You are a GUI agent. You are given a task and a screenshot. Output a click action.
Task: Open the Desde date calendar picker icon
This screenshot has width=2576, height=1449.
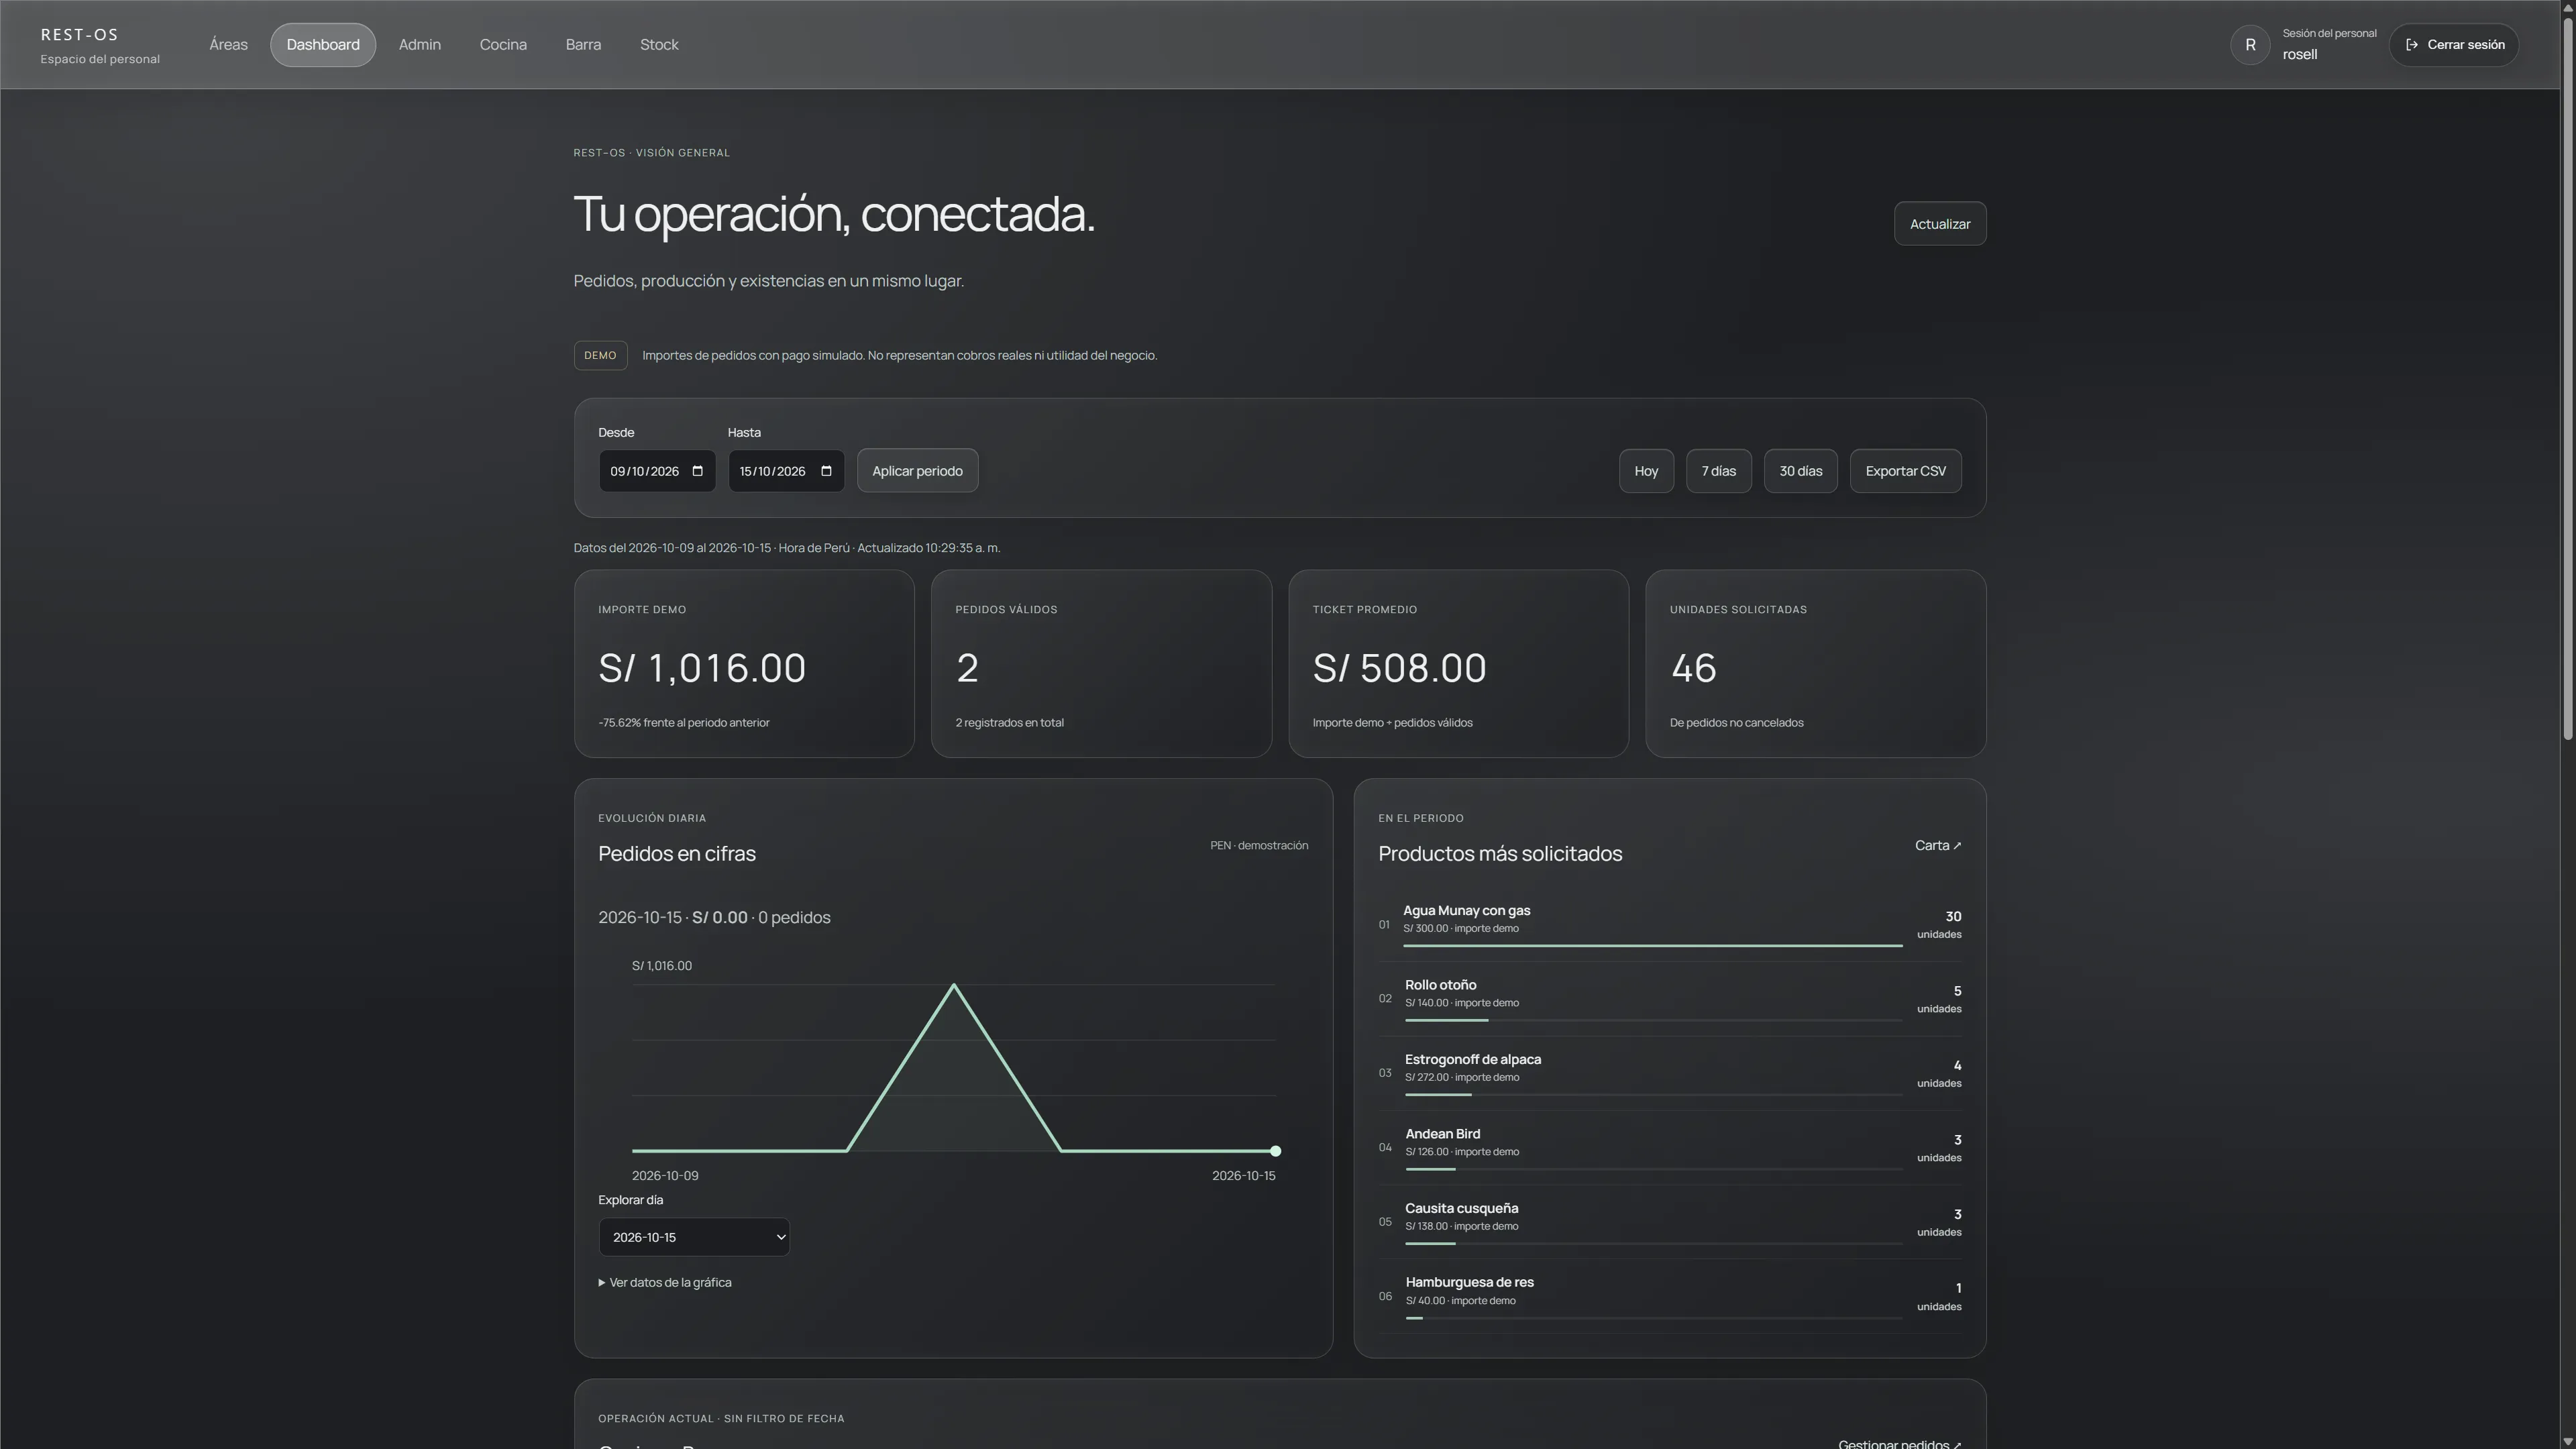click(x=698, y=471)
